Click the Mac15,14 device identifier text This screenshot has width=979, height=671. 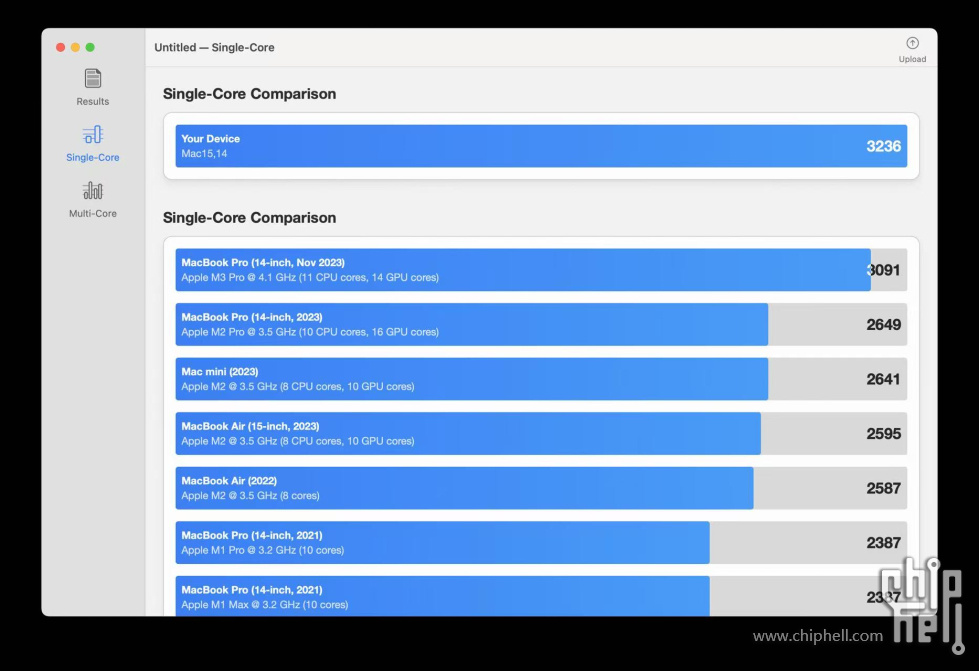[204, 154]
